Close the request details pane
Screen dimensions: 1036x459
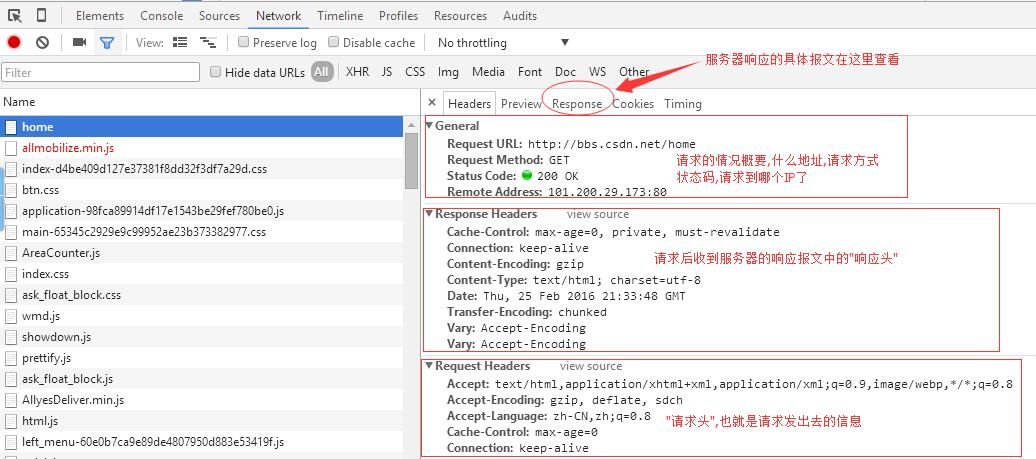[431, 102]
